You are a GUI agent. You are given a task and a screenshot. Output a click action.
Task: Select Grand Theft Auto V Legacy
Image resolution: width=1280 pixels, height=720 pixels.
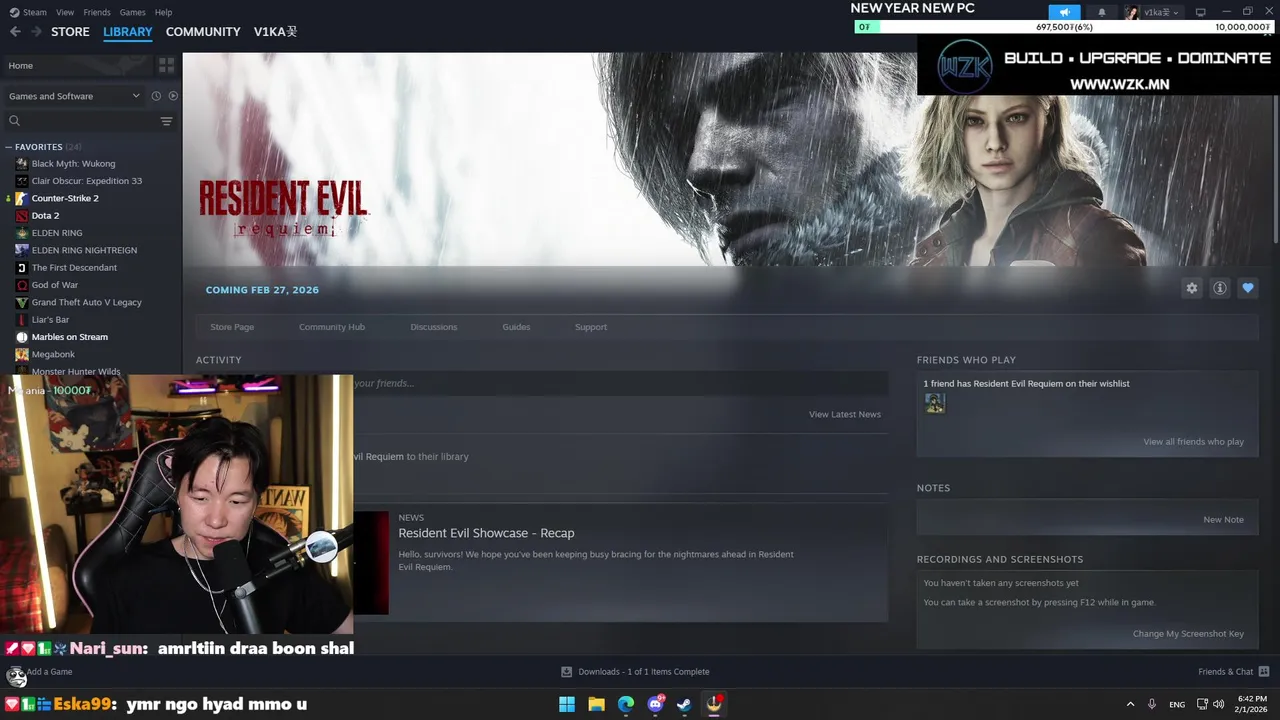click(86, 302)
